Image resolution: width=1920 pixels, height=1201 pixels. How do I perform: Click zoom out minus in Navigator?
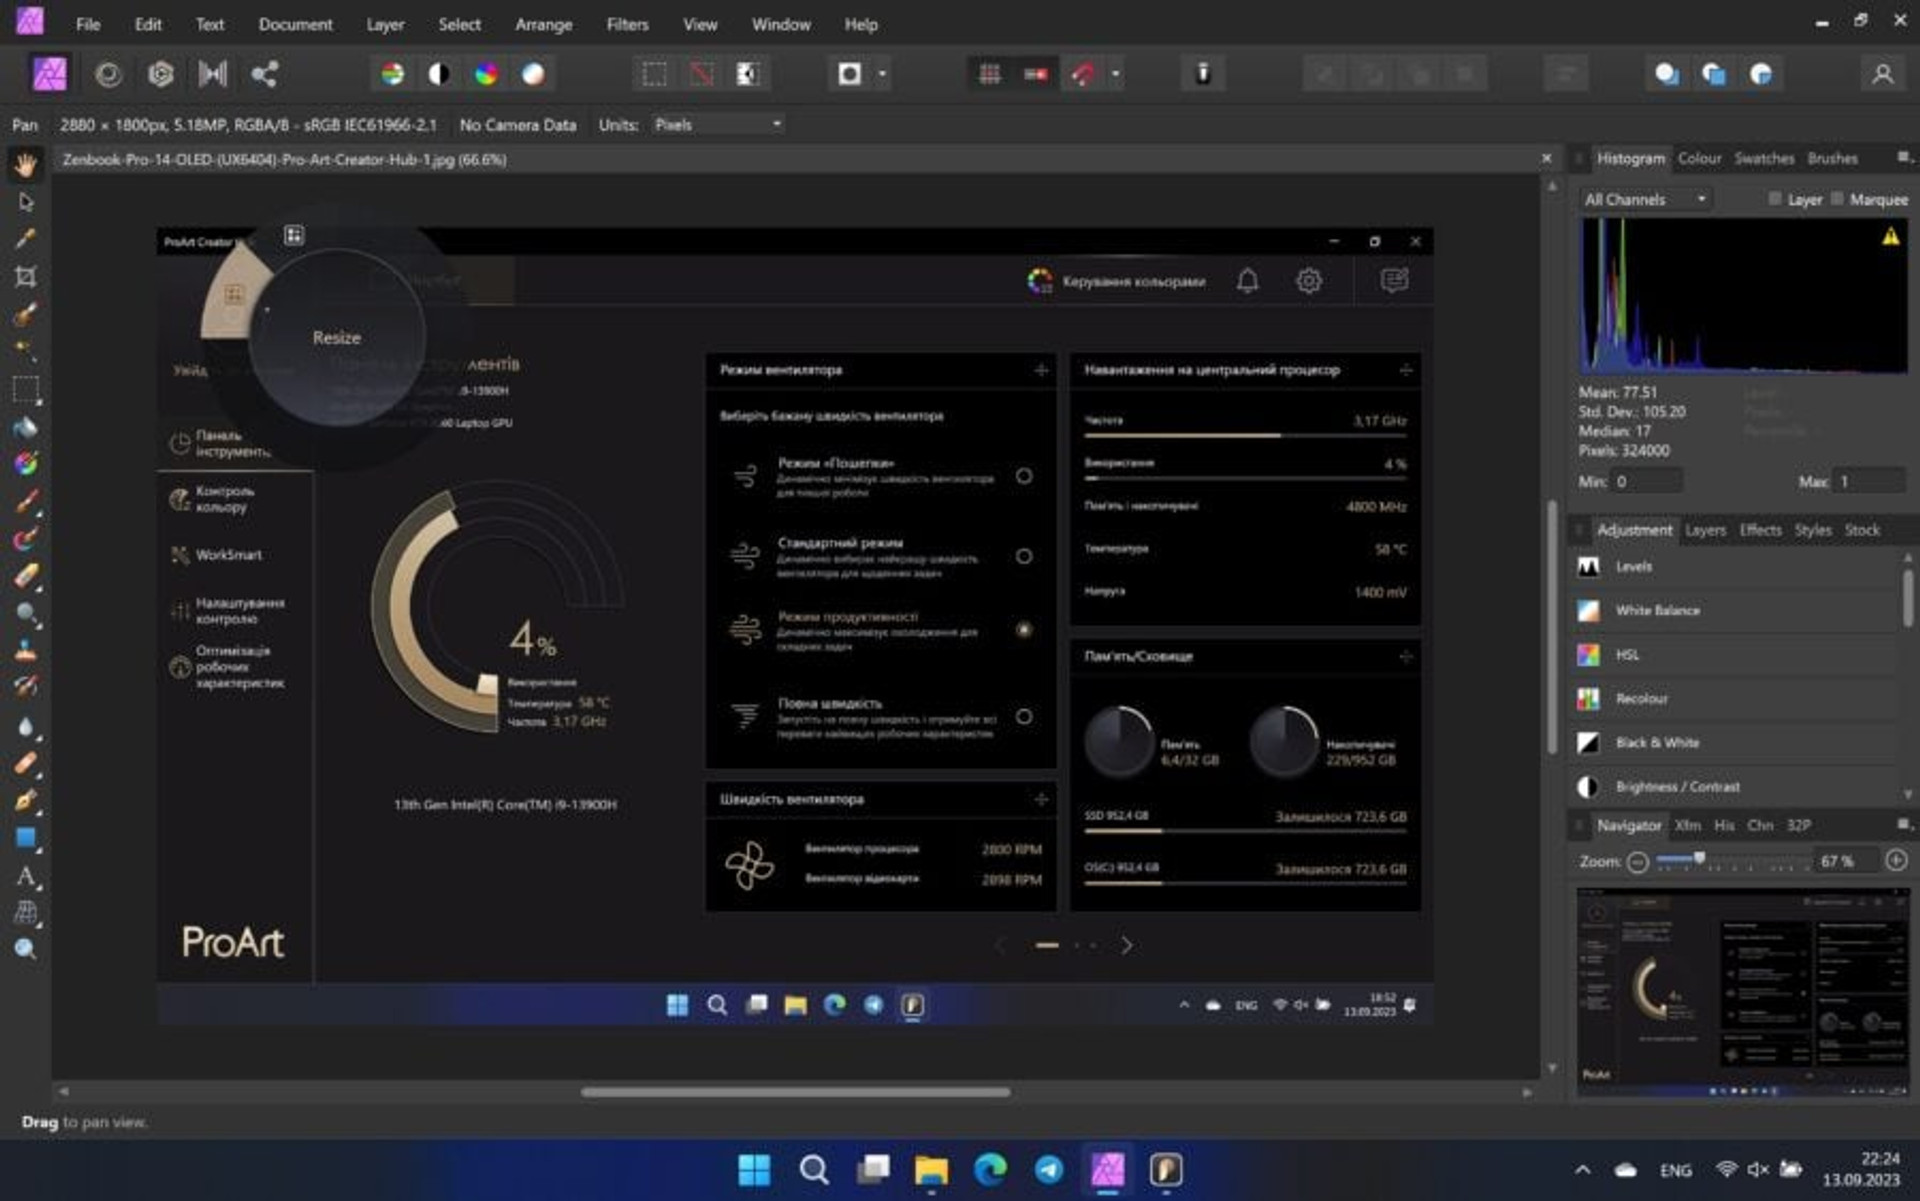(1637, 862)
